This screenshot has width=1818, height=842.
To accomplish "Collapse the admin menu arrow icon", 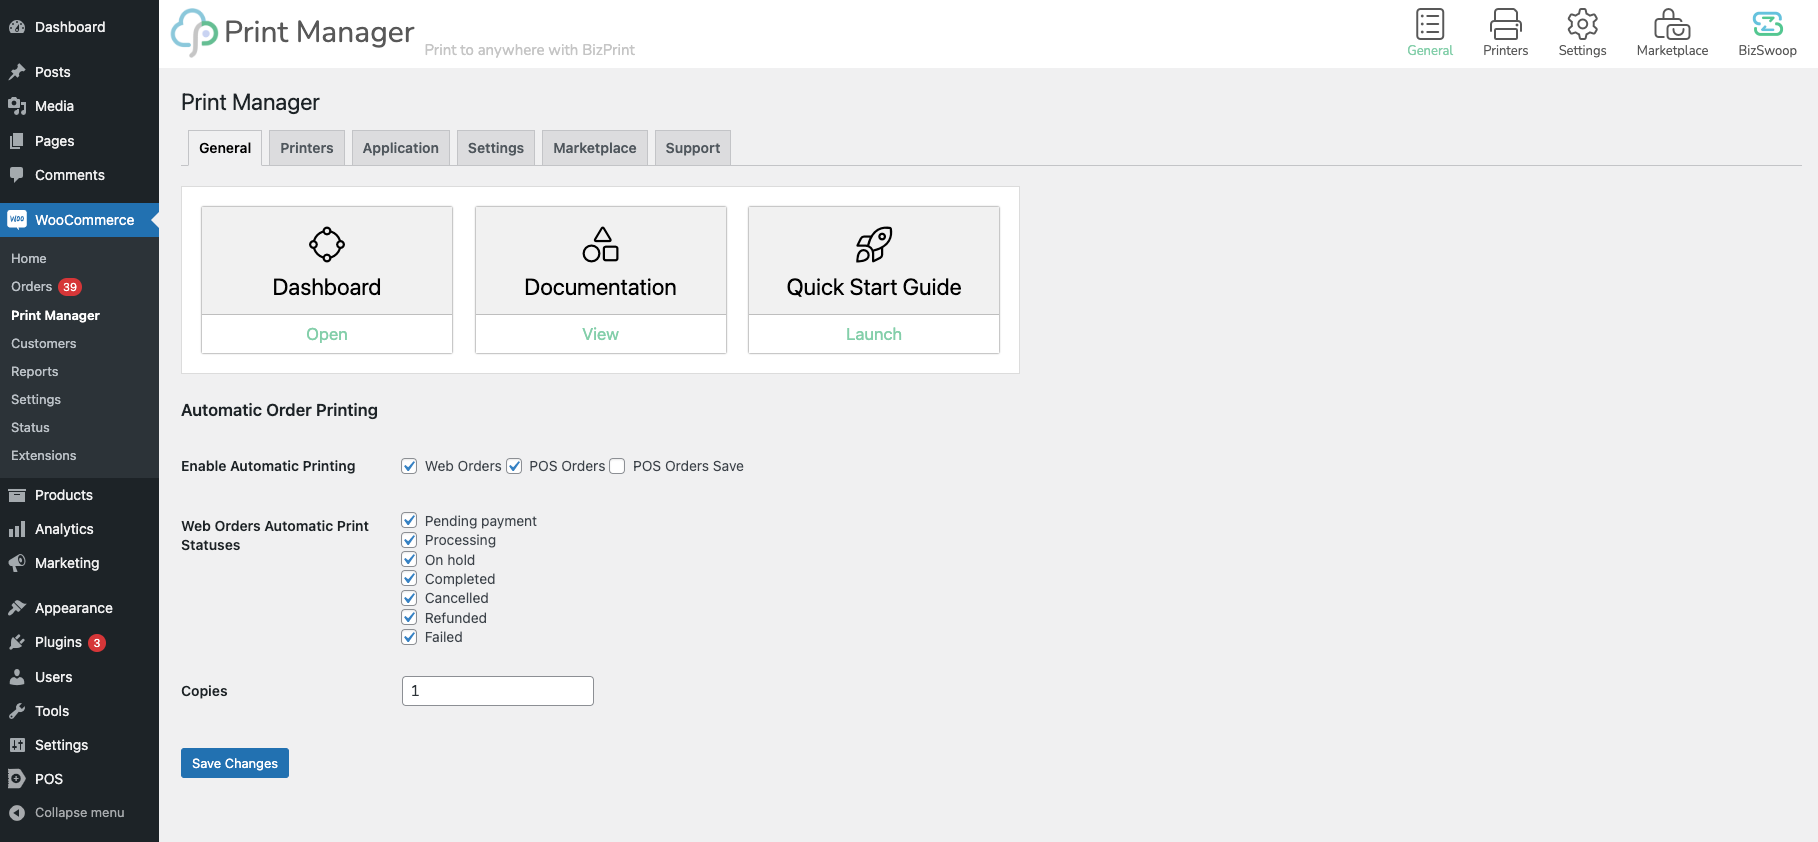I will click(17, 813).
